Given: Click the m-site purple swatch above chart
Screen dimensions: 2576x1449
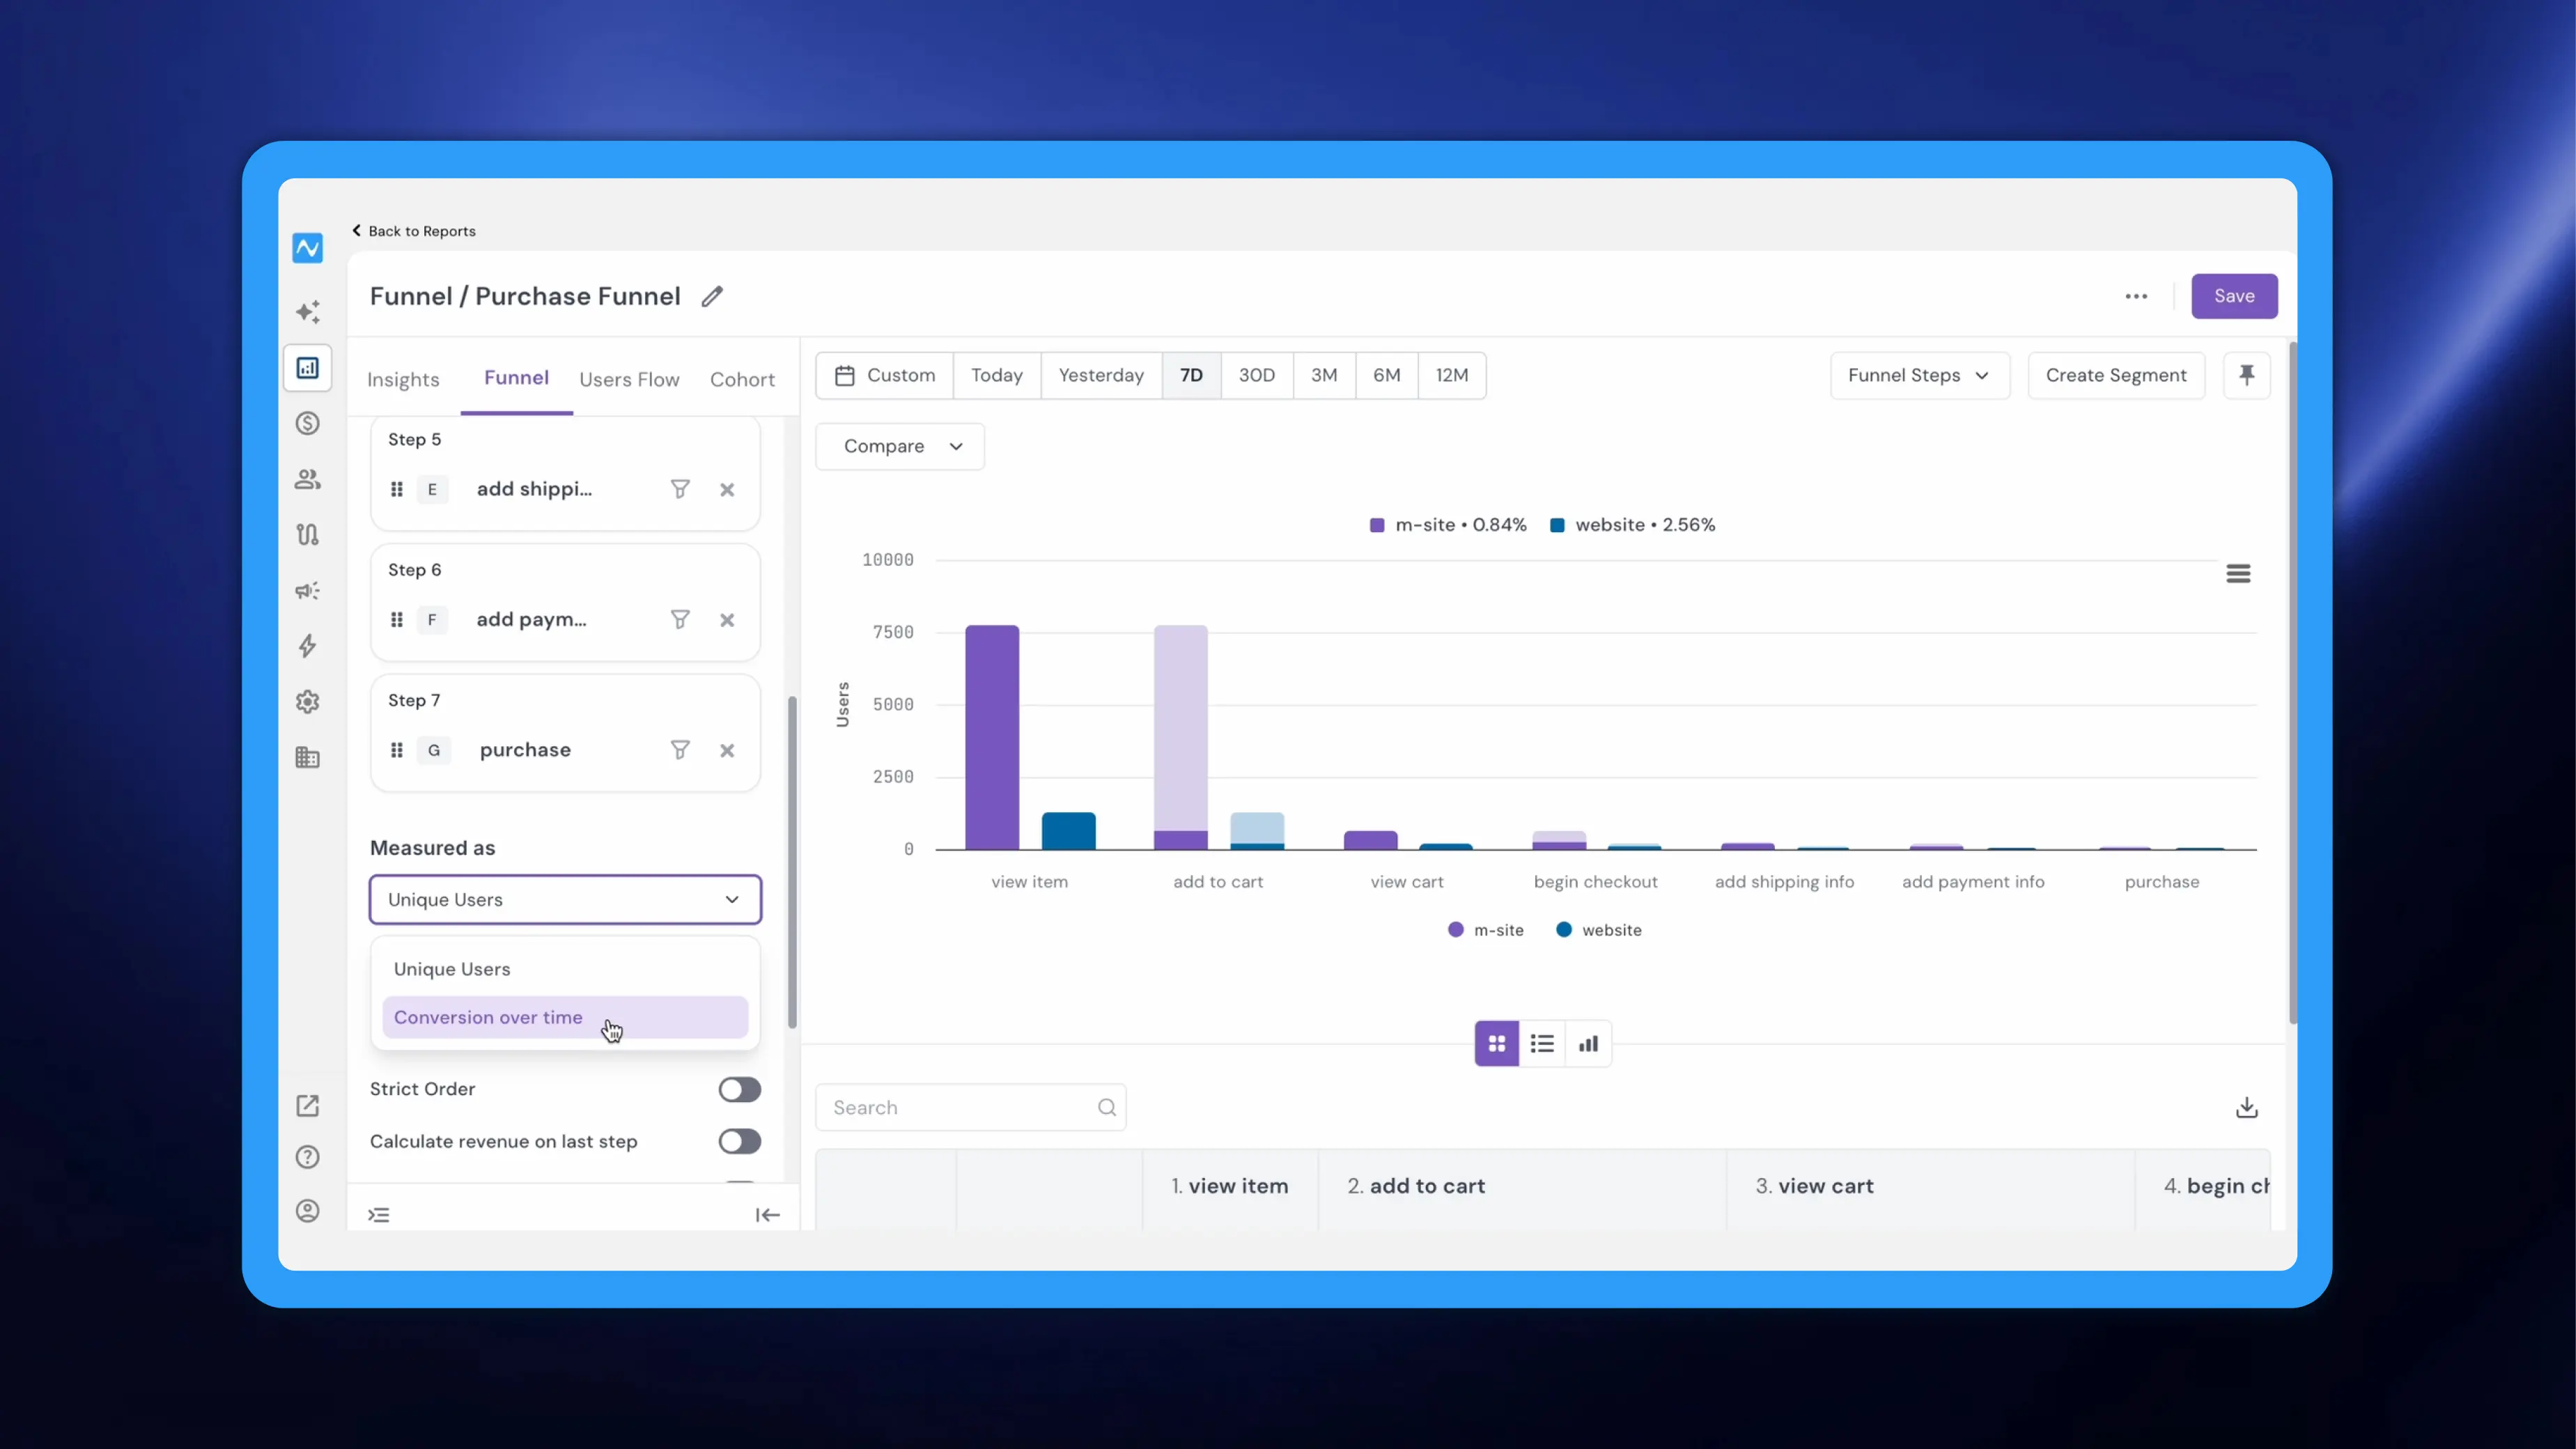Looking at the screenshot, I should pyautogui.click(x=1377, y=525).
